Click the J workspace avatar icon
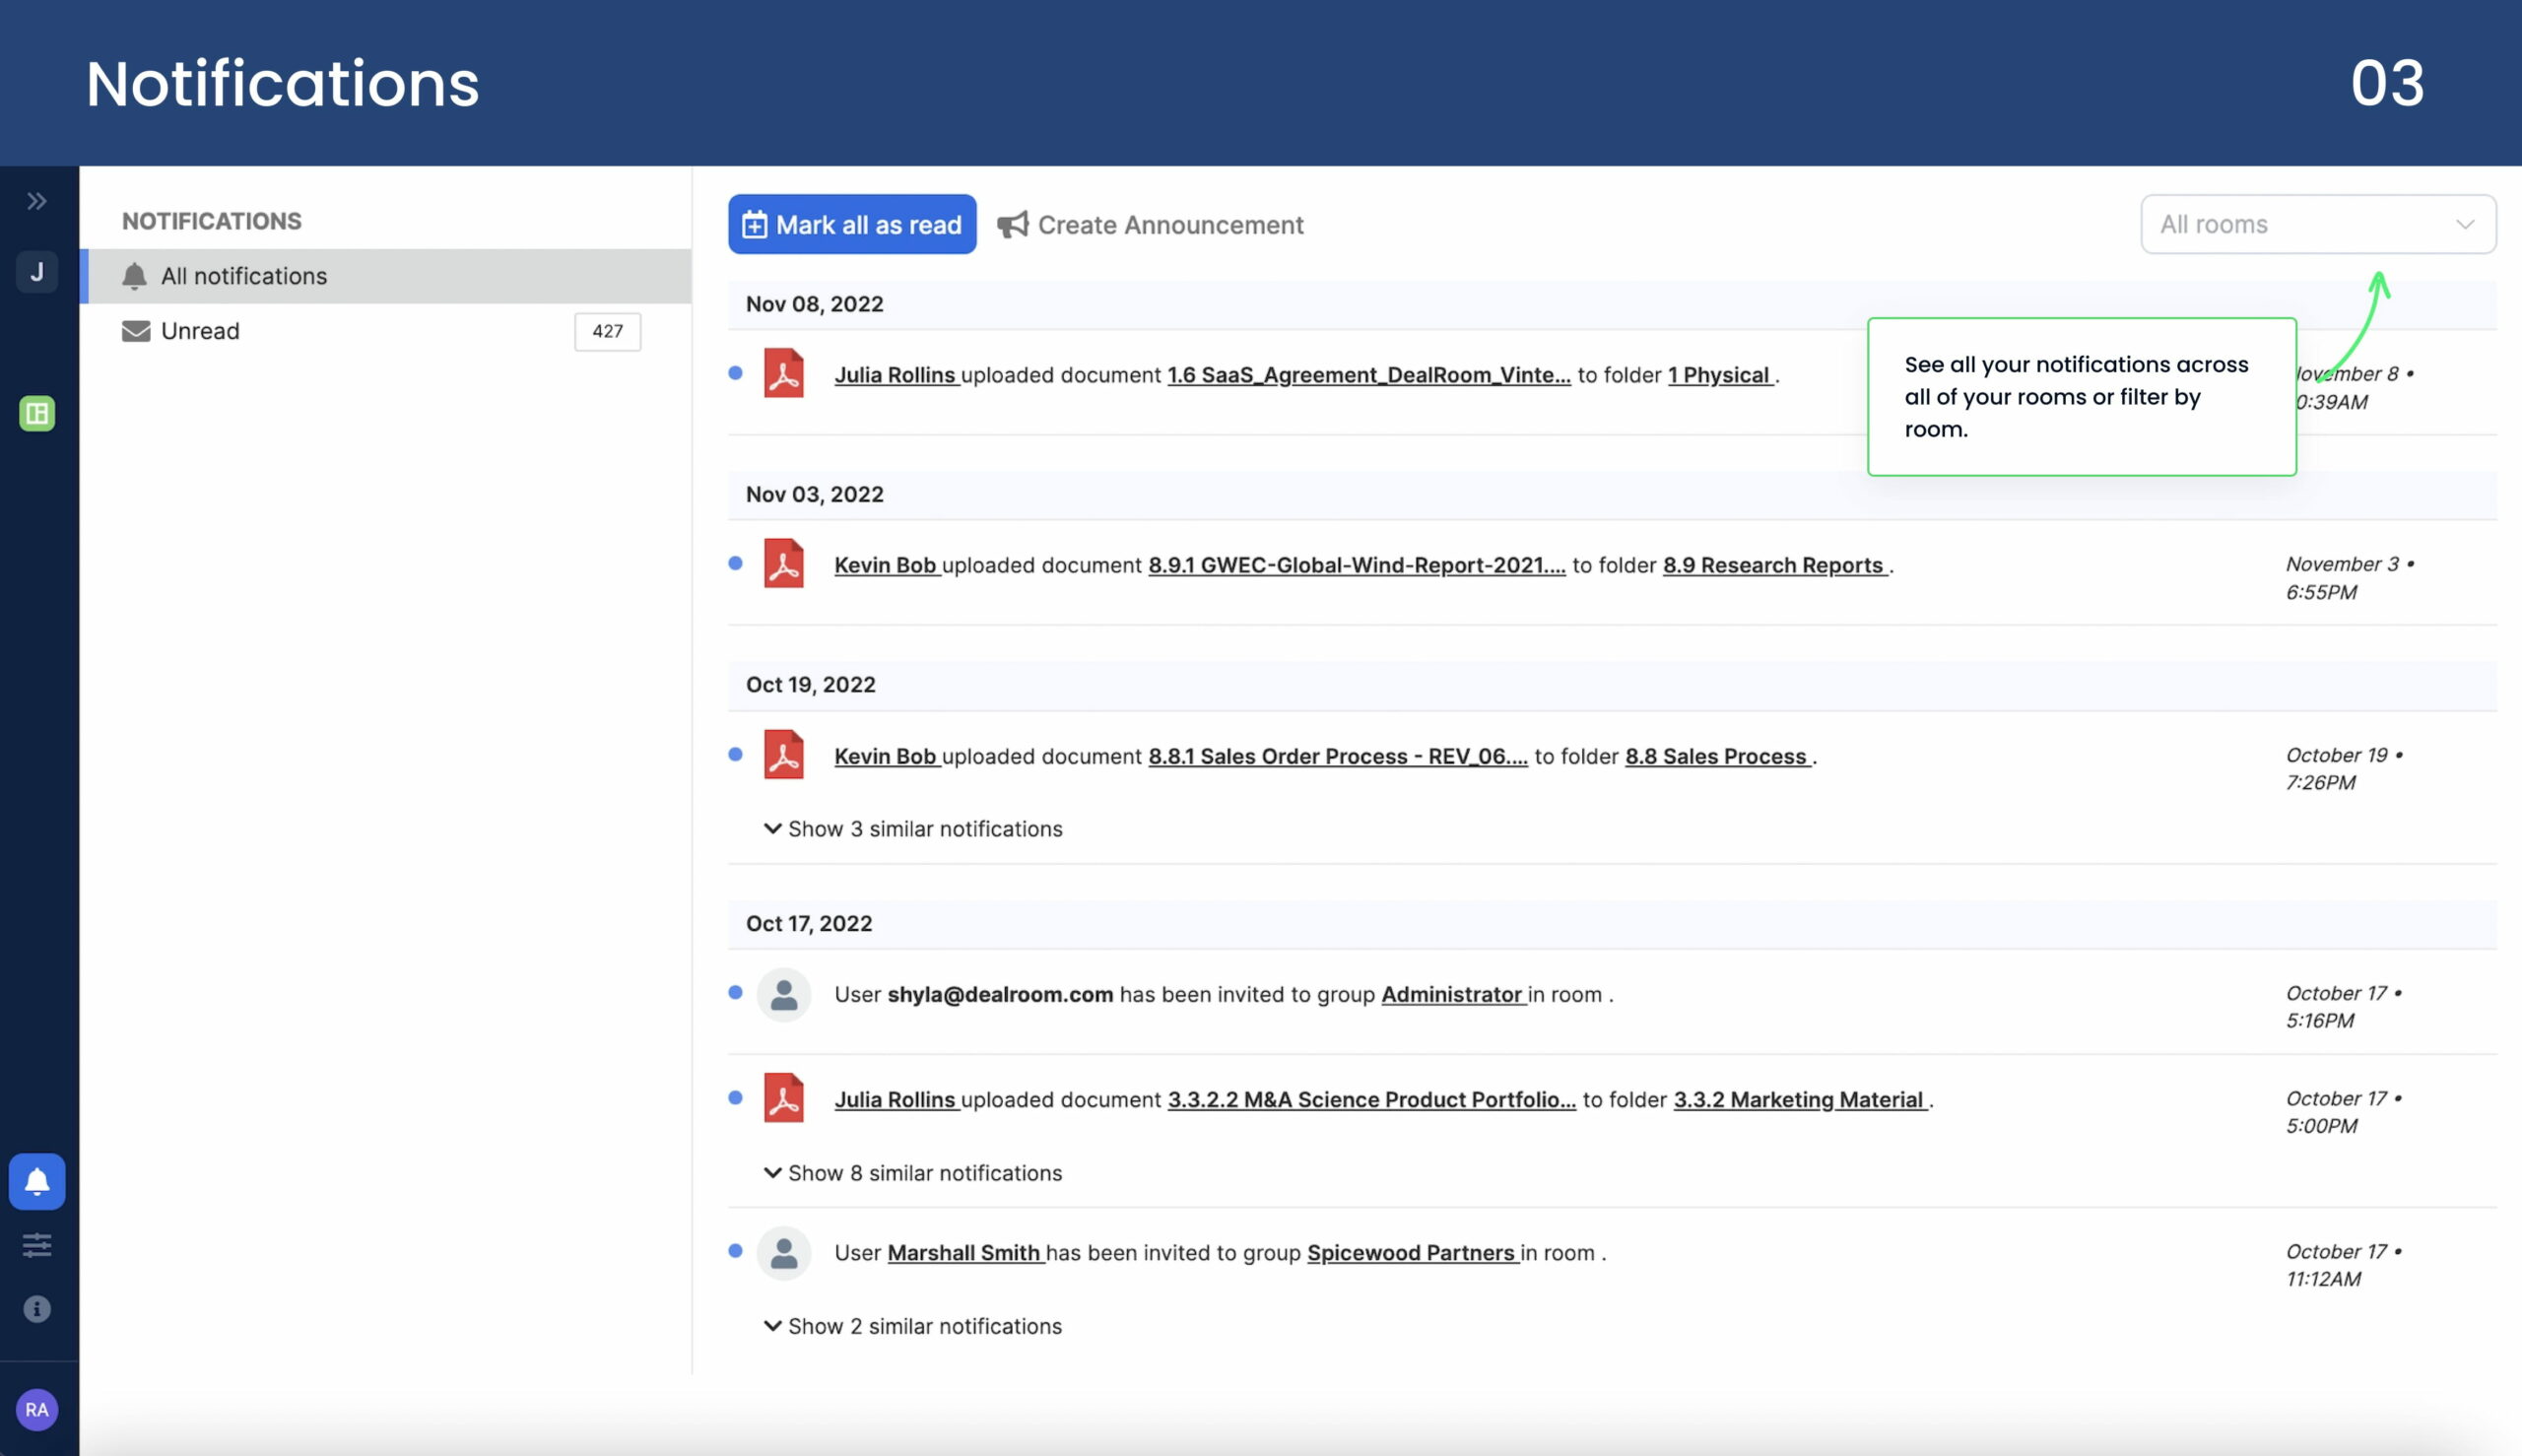The height and width of the screenshot is (1456, 2522). [37, 272]
